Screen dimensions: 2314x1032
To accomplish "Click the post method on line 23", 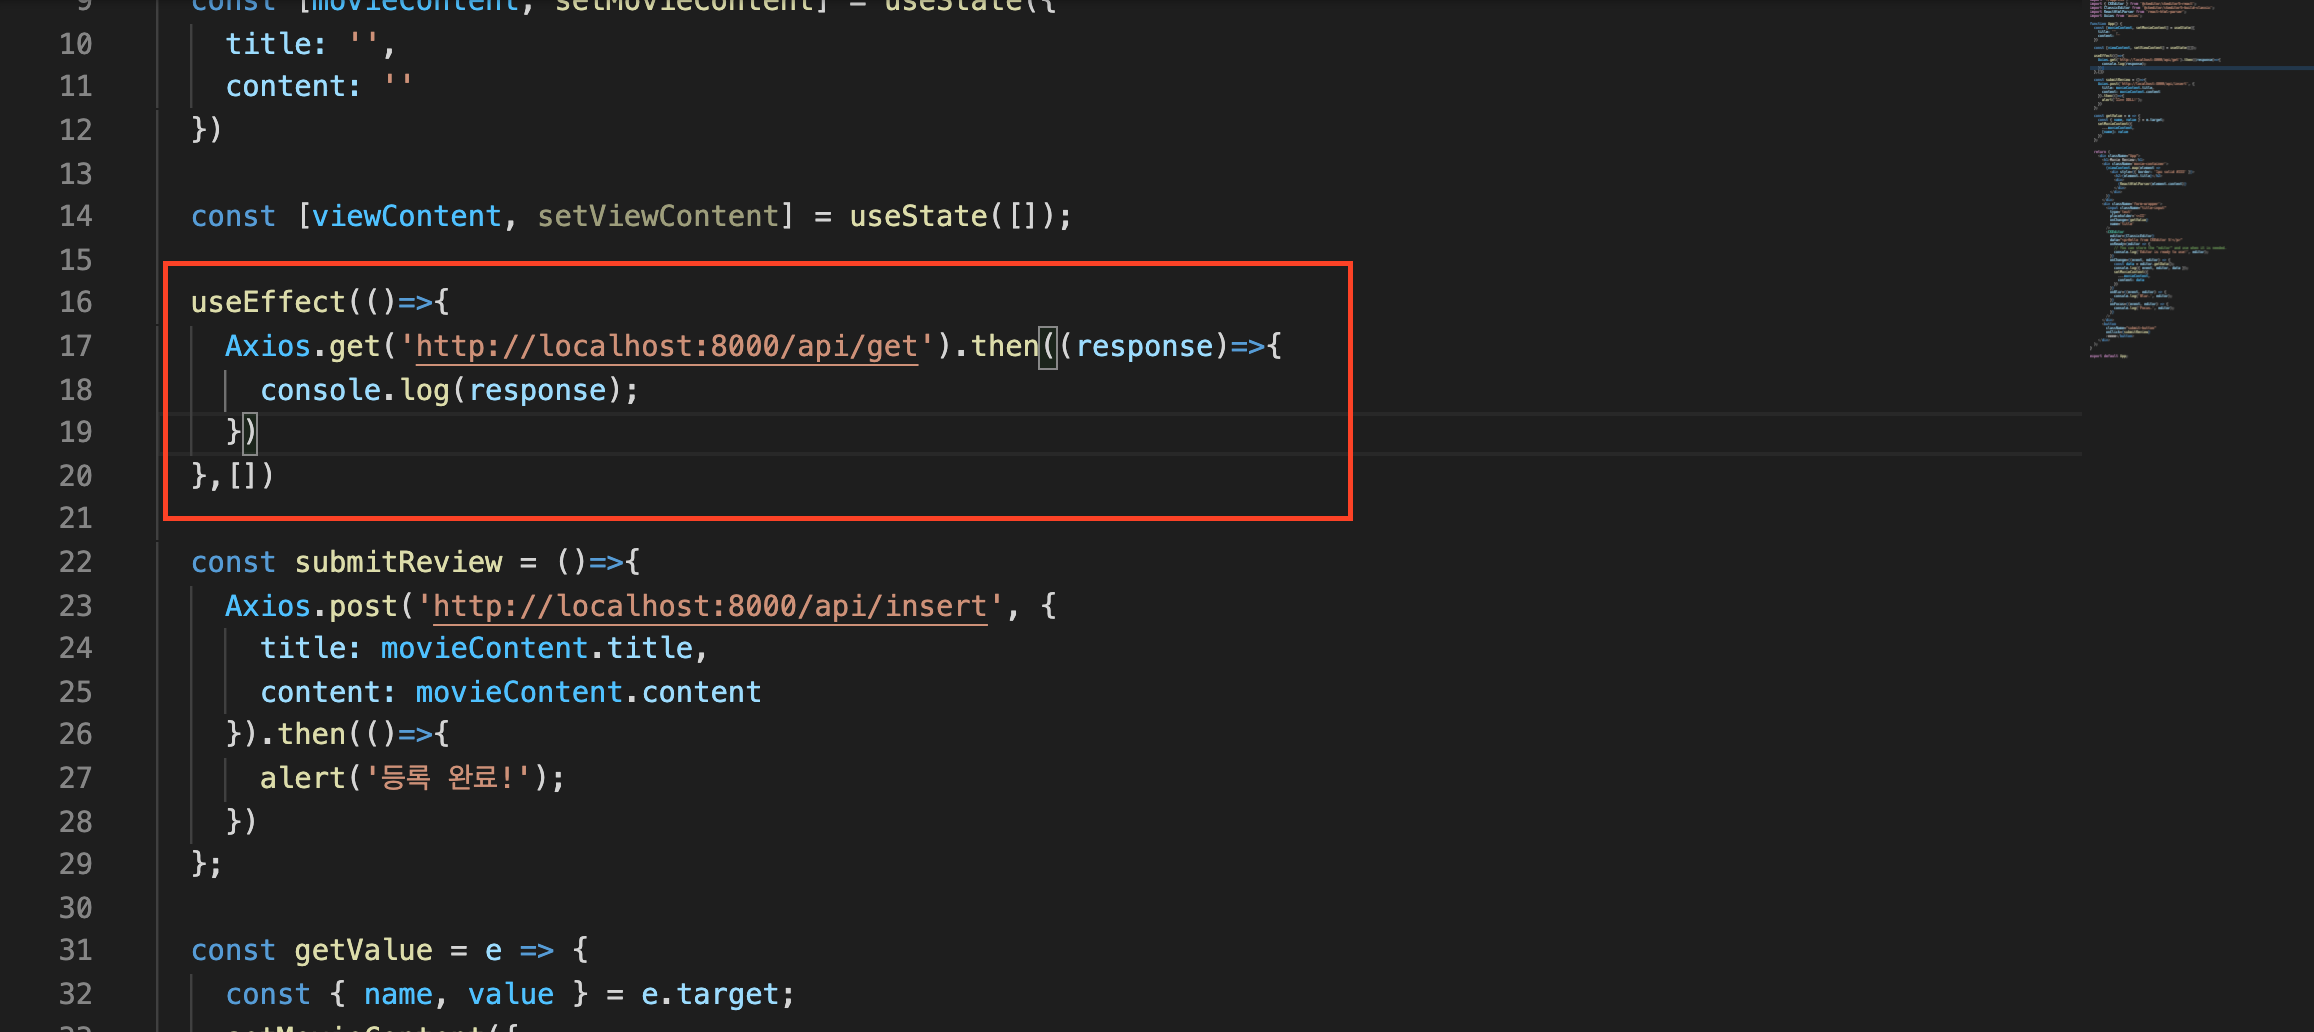I will point(363,606).
